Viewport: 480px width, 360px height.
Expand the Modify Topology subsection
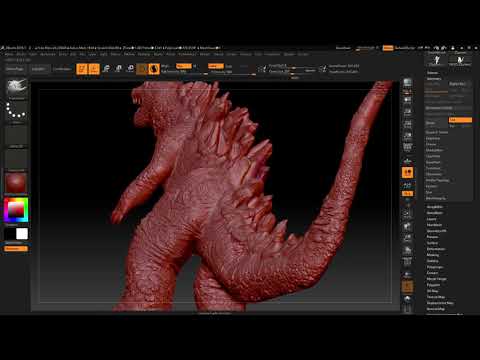pos(438,180)
